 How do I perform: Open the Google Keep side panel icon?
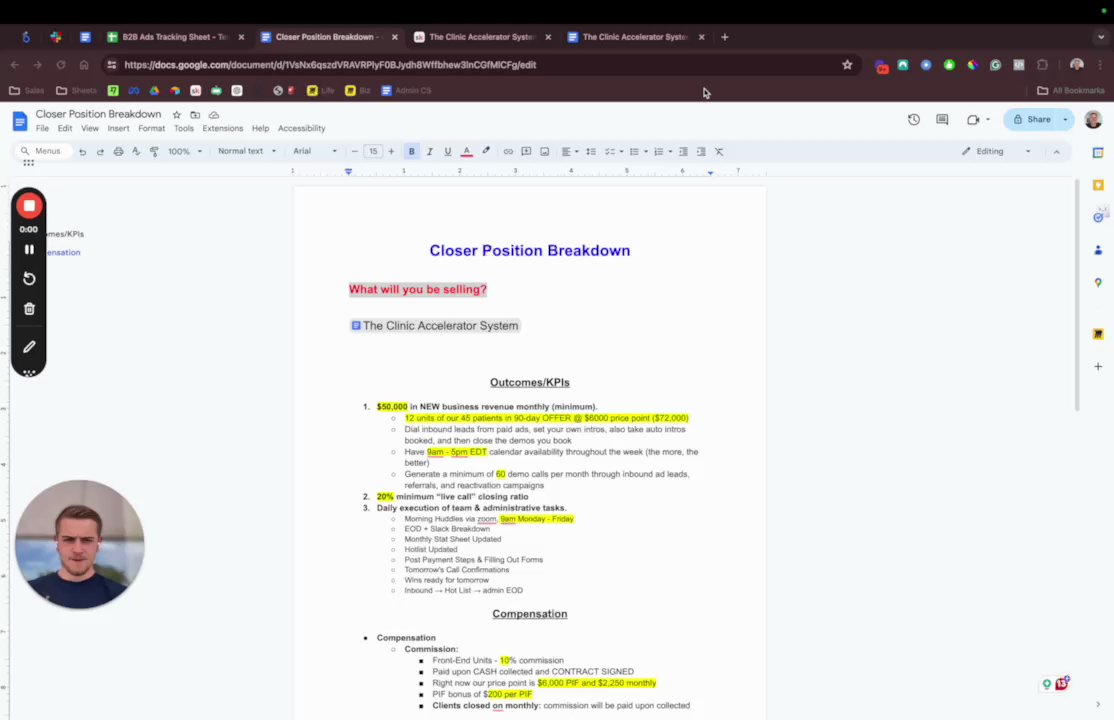[x=1098, y=185]
